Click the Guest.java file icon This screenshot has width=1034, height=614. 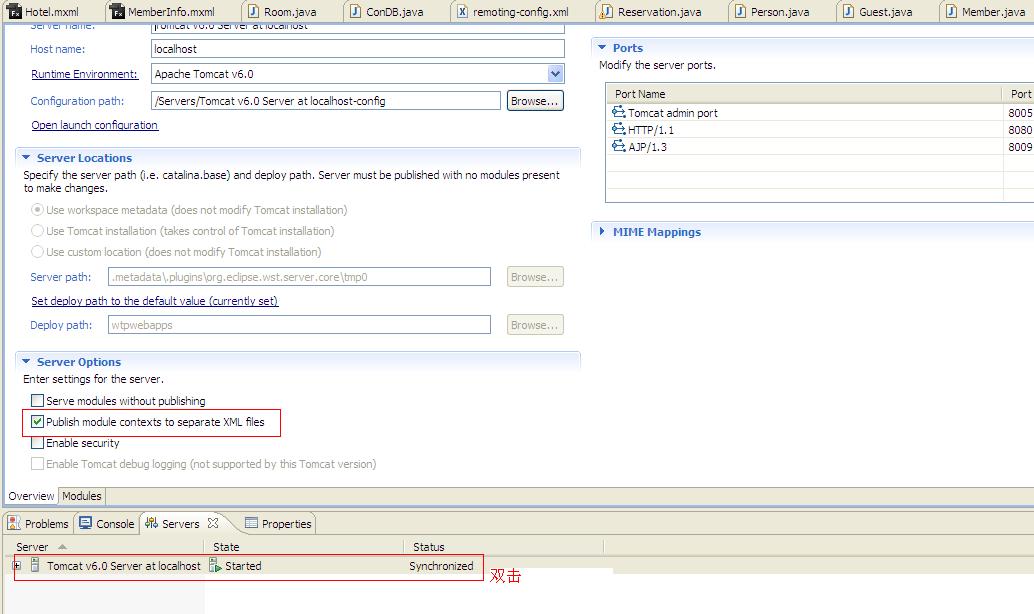coord(849,11)
